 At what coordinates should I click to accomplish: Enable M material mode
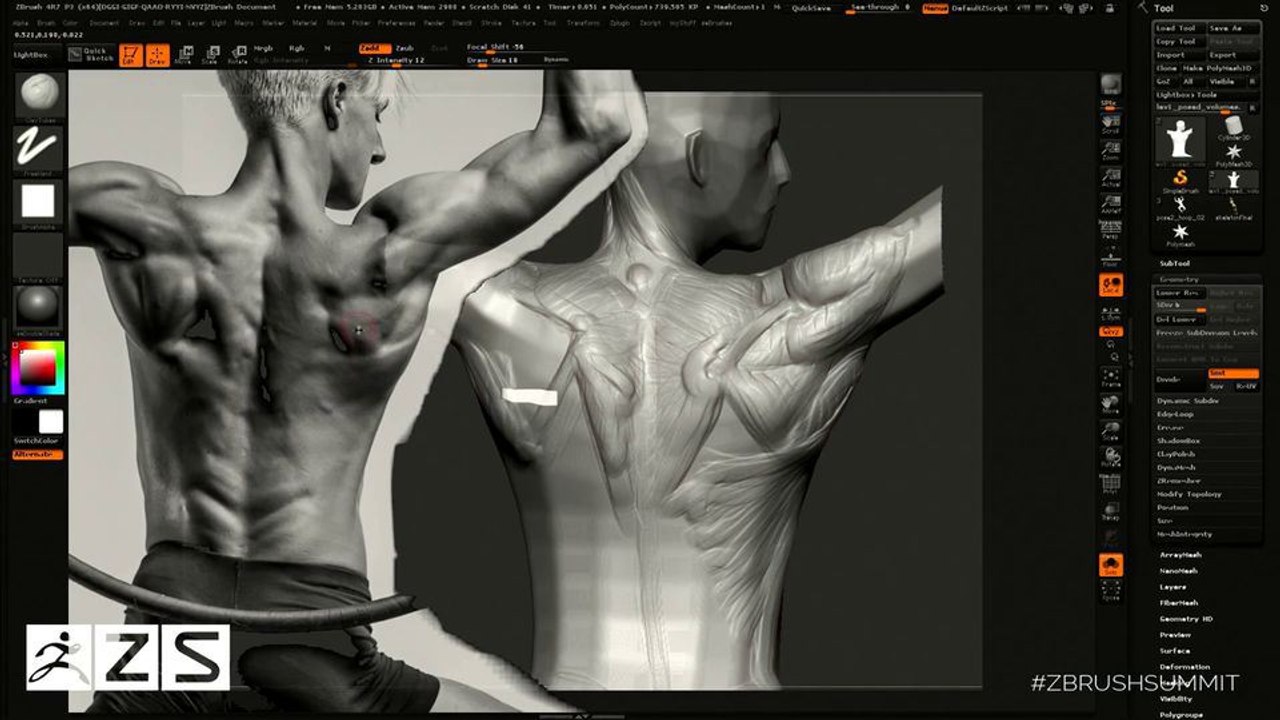[327, 48]
